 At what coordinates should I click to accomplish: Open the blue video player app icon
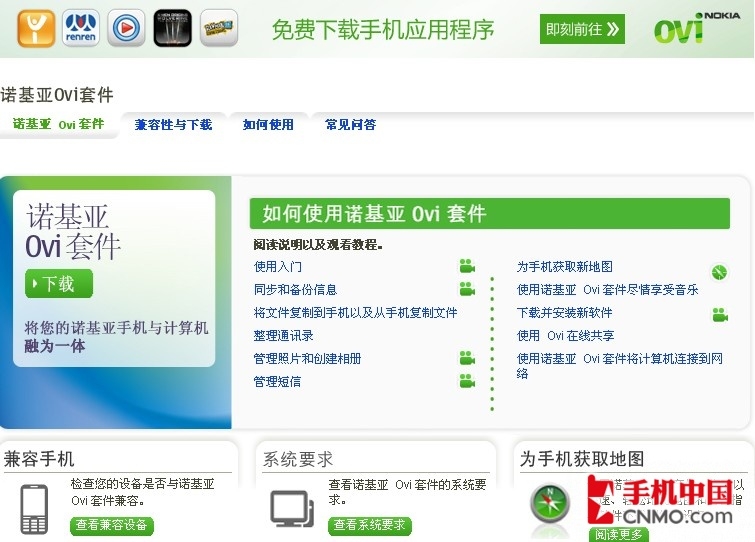click(x=126, y=28)
